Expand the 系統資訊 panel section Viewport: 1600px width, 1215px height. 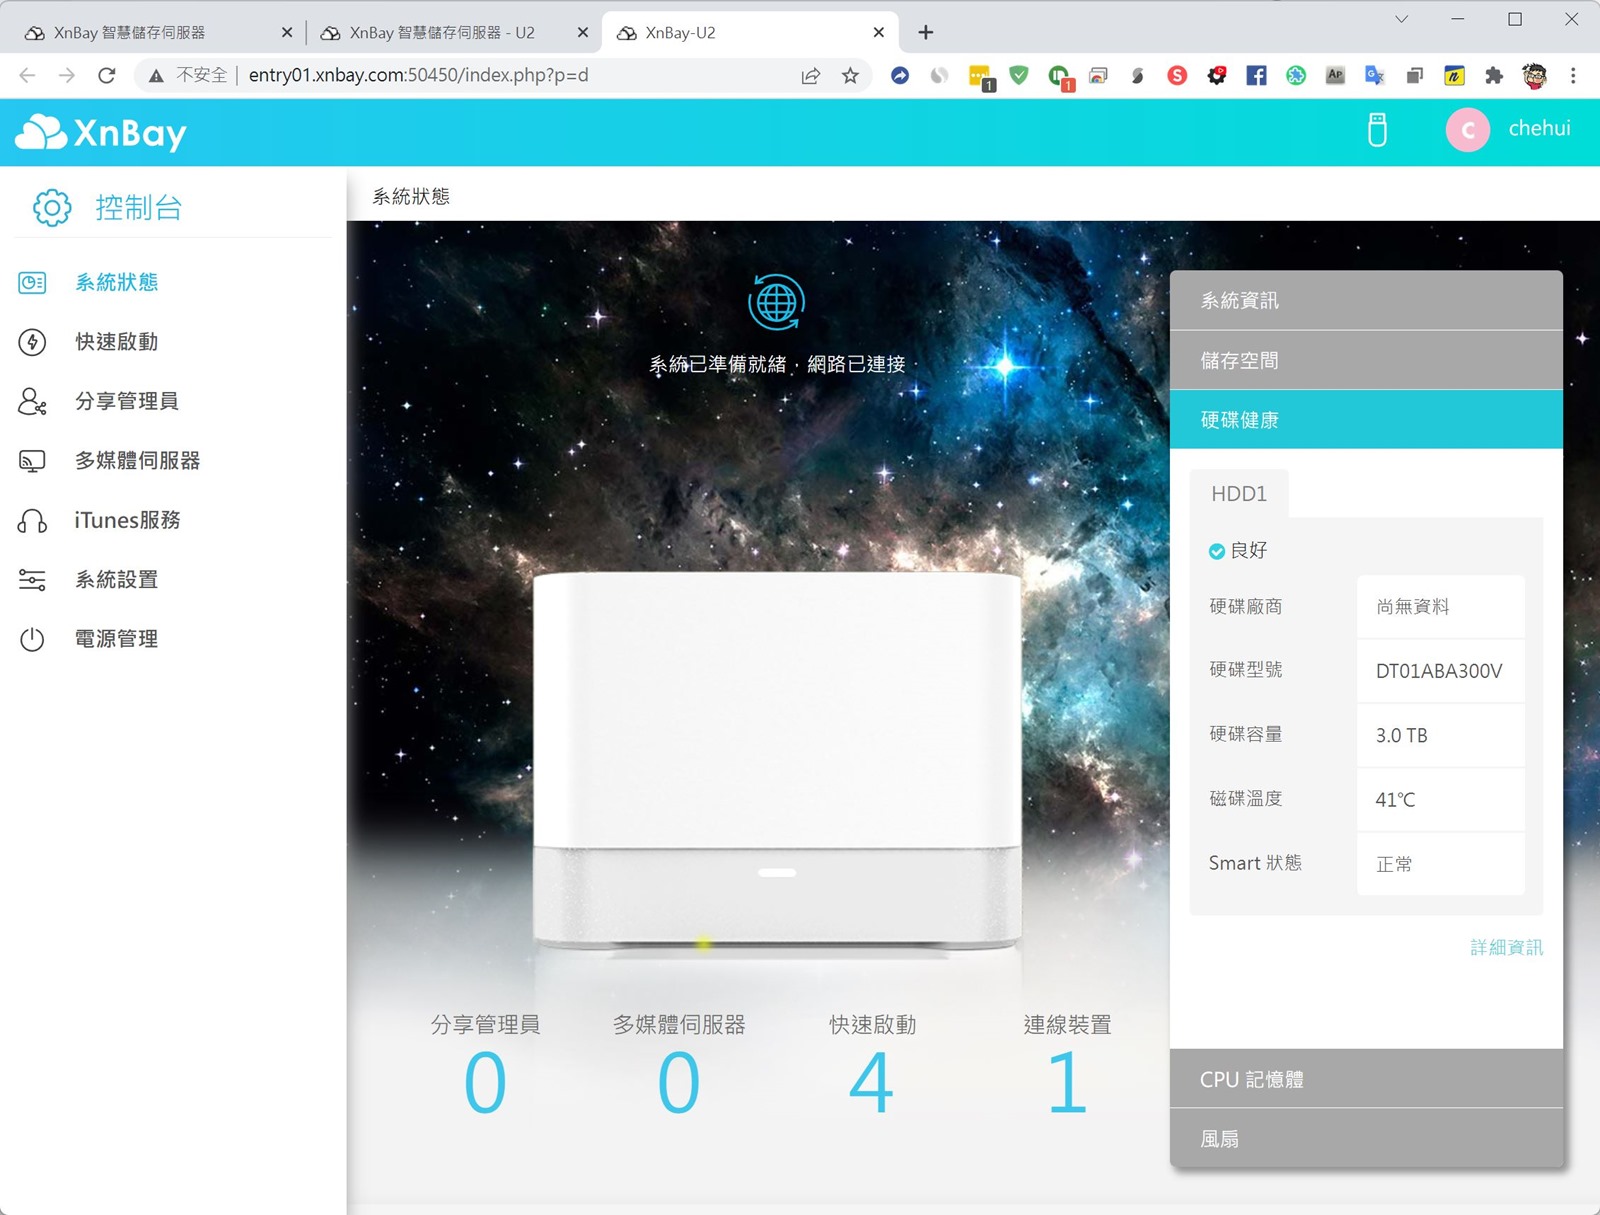[1365, 301]
